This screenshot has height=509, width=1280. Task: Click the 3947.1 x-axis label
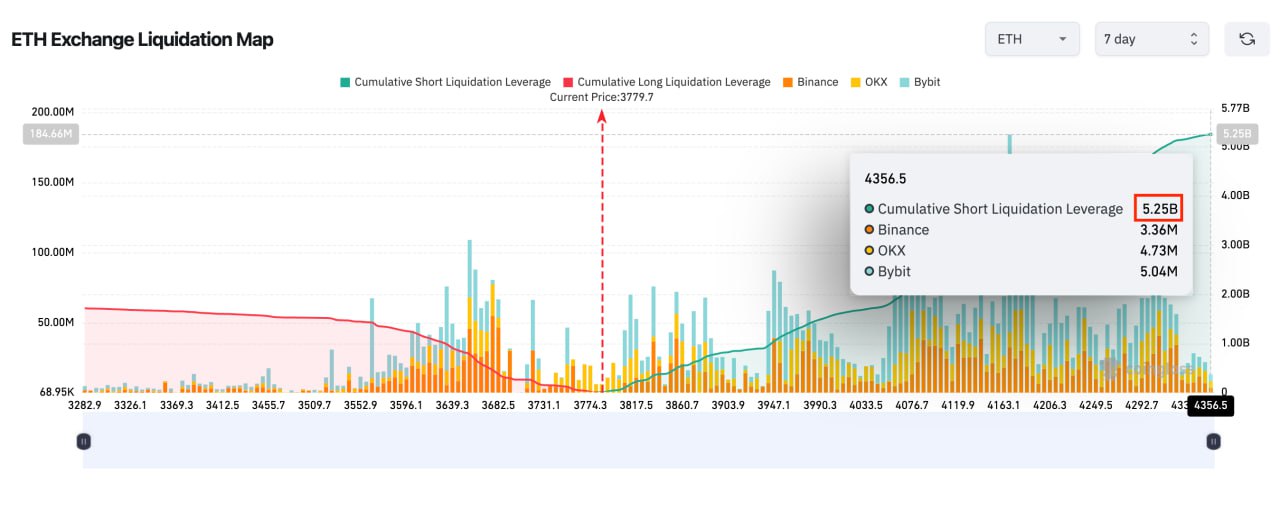pos(774,405)
